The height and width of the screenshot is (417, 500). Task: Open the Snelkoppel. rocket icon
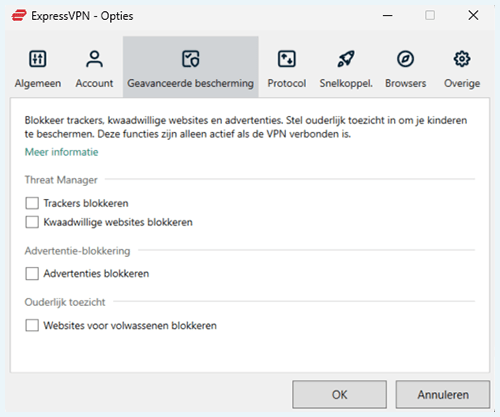tap(346, 59)
